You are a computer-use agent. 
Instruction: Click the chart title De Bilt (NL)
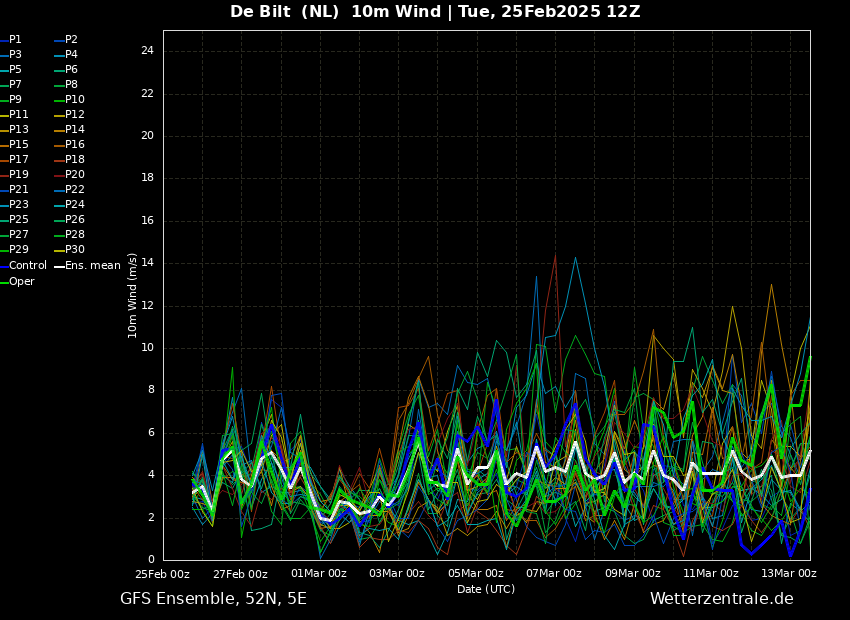pyautogui.click(x=285, y=11)
